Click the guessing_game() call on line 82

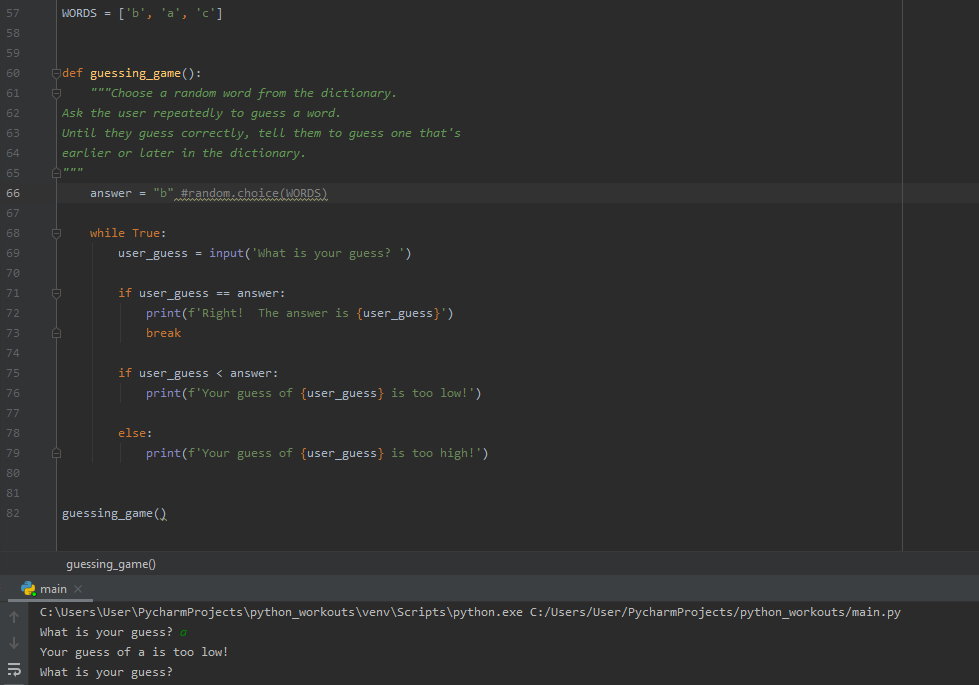[x=114, y=513]
